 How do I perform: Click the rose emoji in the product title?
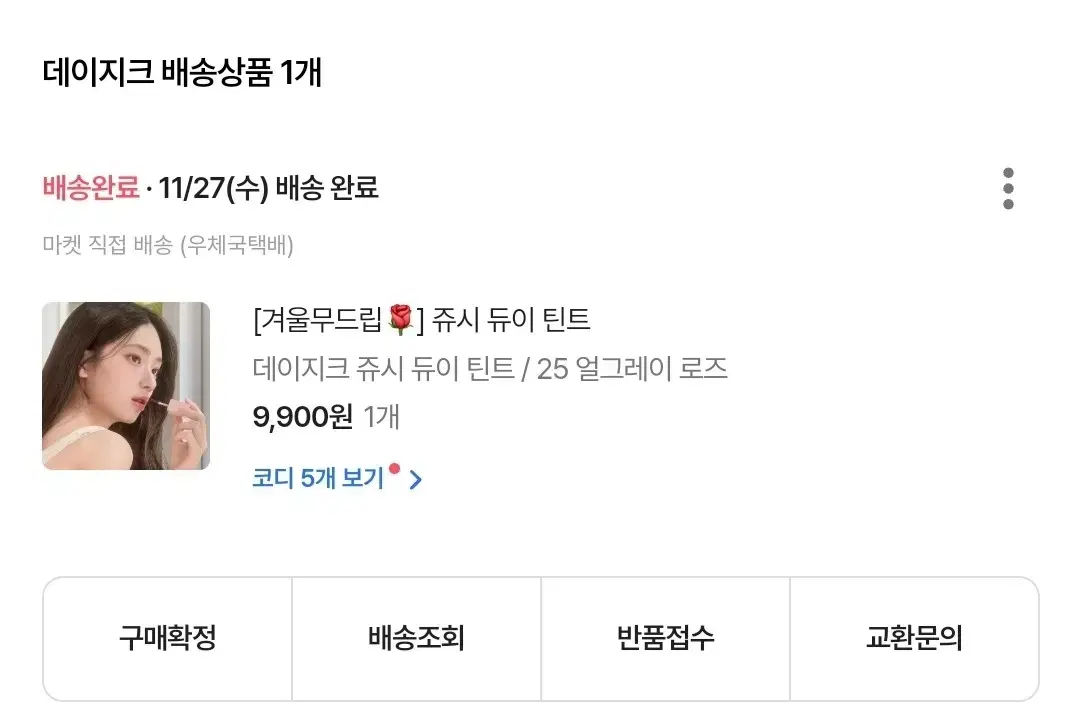400,319
